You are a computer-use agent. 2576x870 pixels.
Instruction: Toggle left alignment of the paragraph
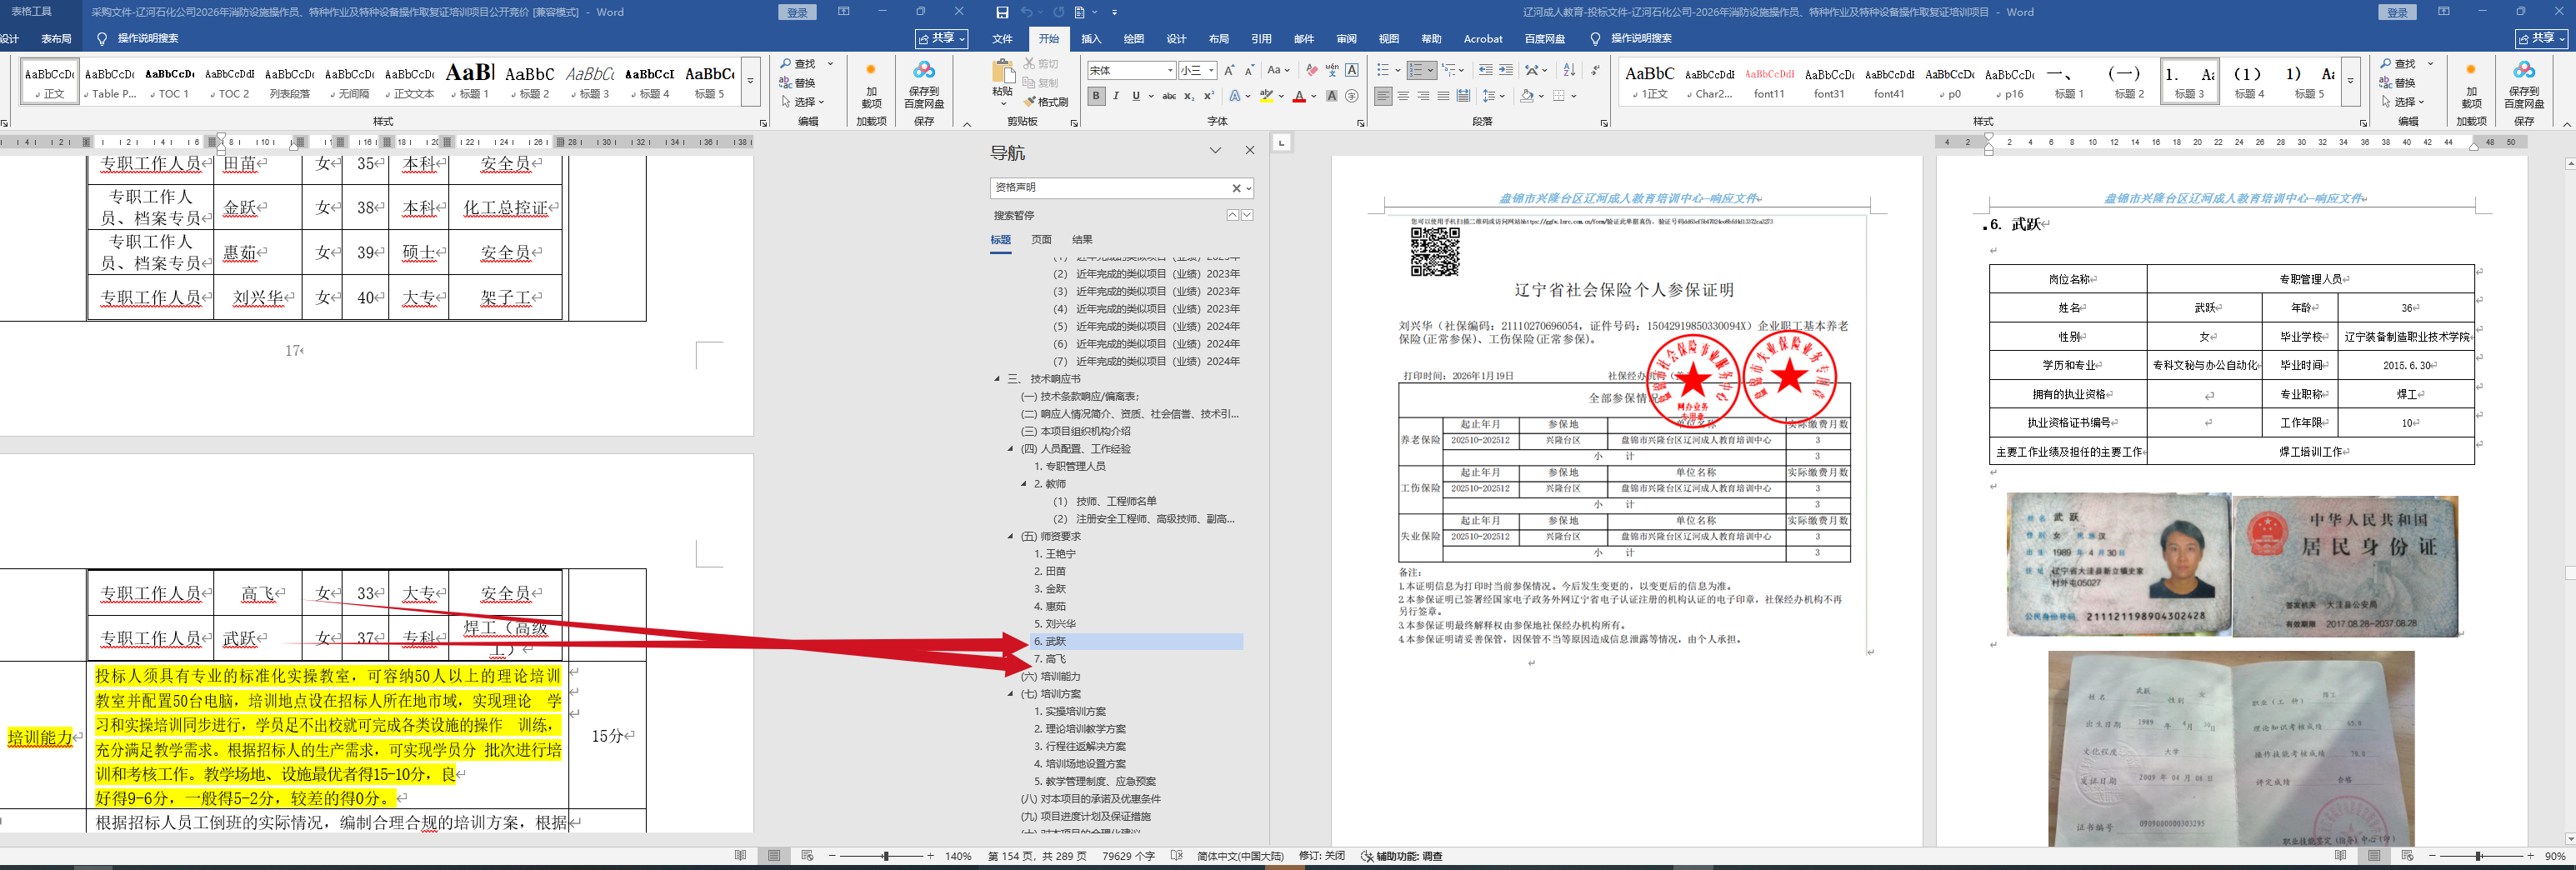coord(1383,96)
